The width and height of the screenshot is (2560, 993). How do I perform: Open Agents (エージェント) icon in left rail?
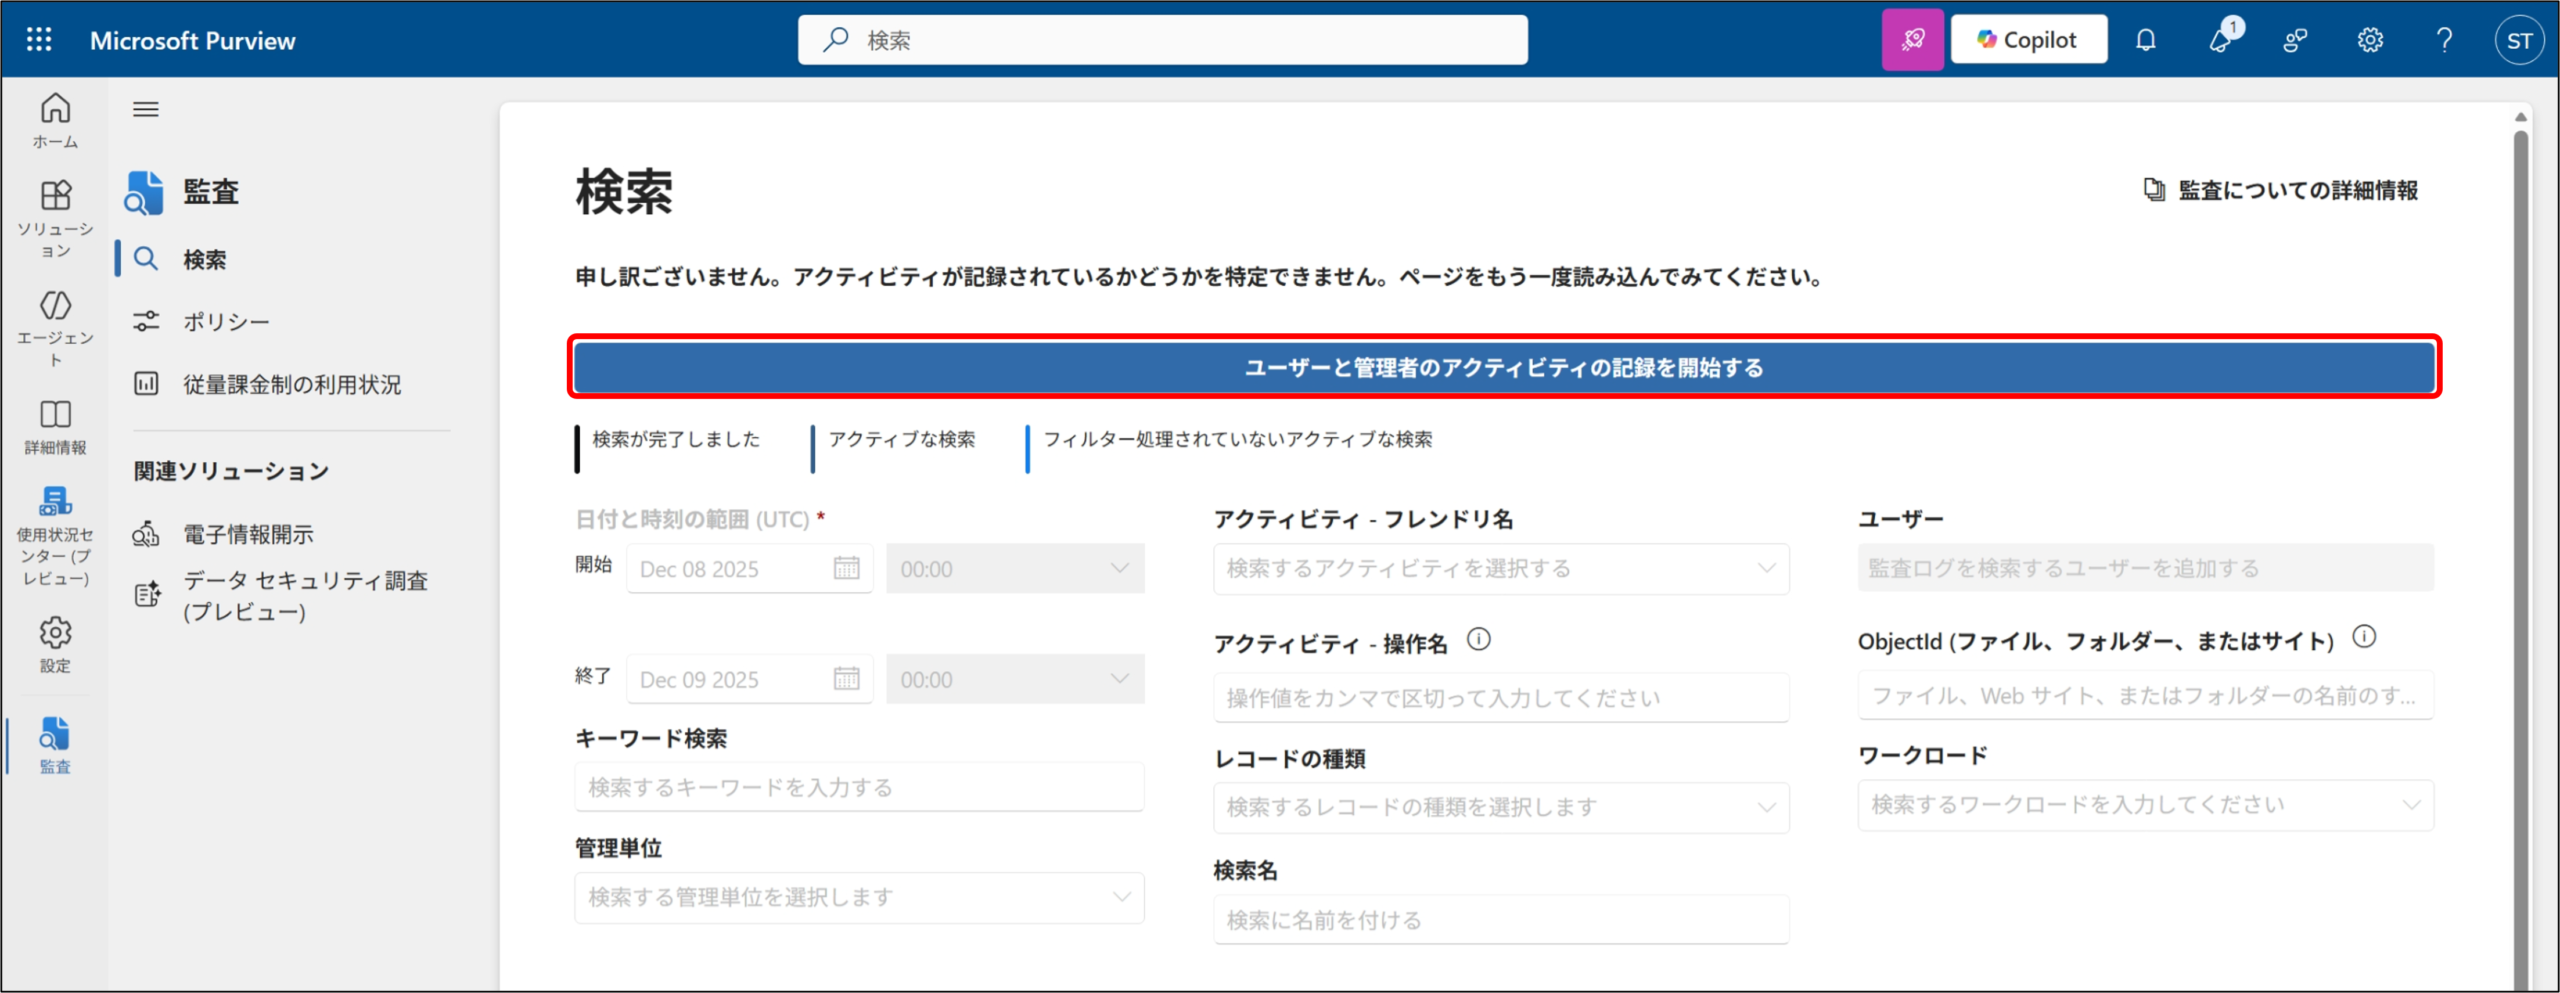(x=55, y=326)
